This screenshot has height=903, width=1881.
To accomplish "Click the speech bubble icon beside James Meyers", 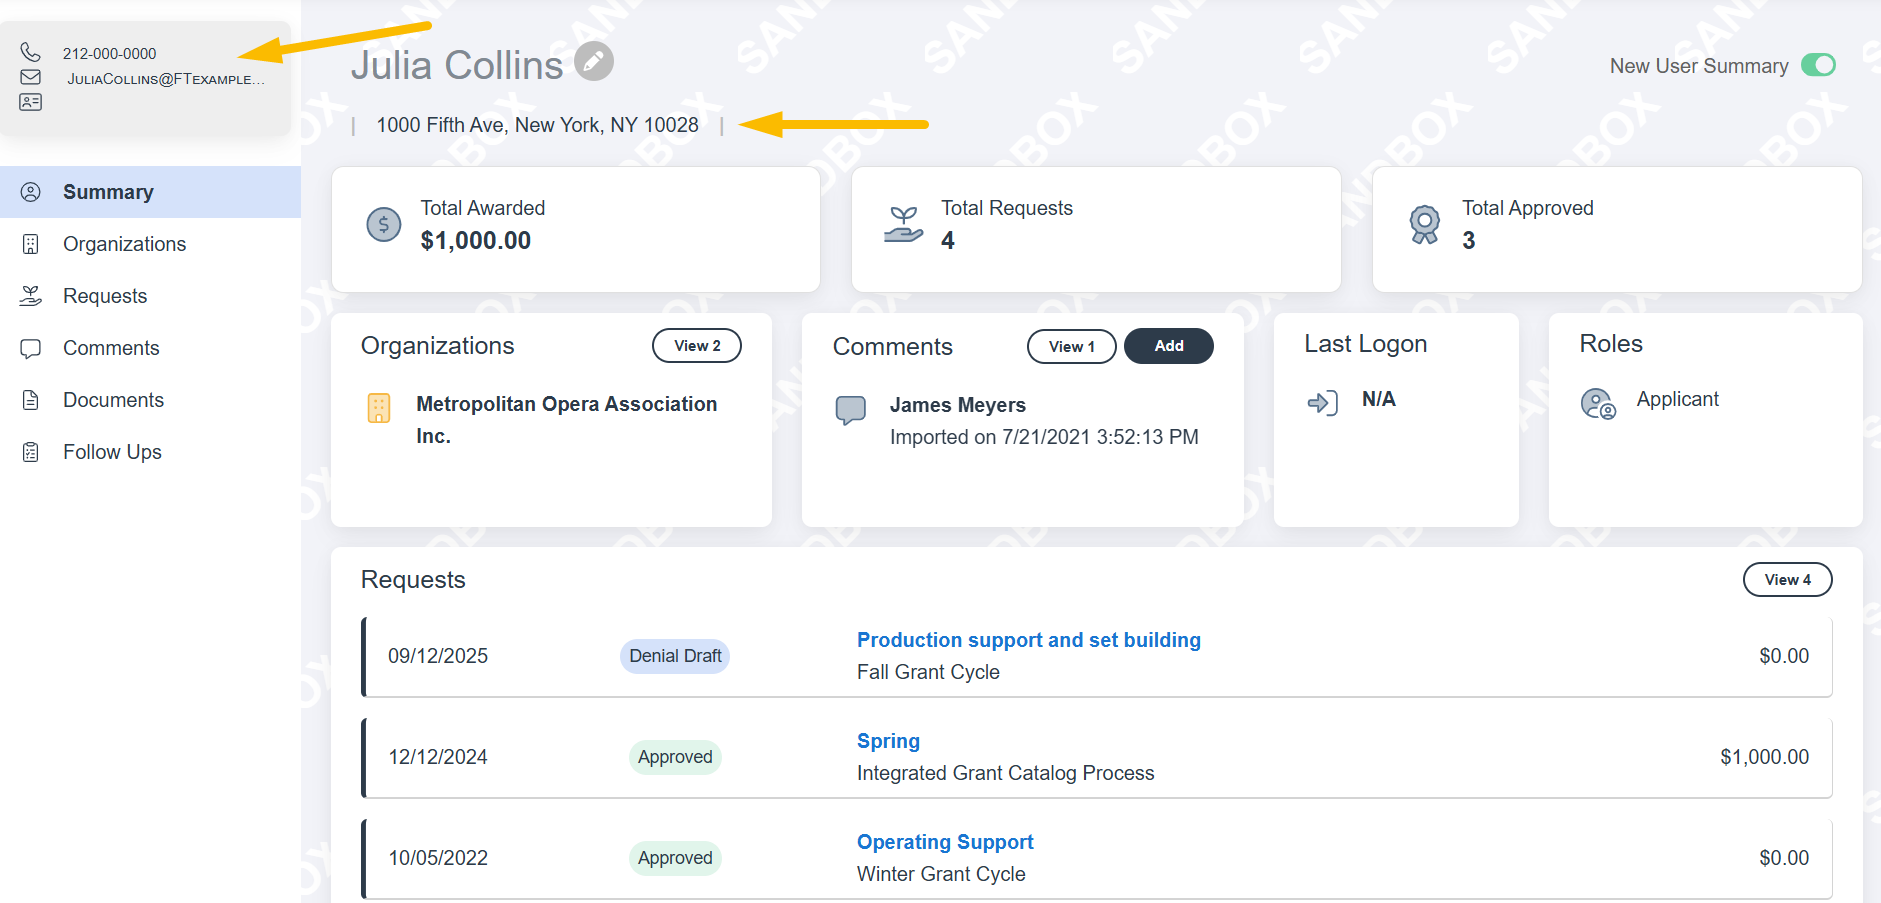I will click(x=851, y=410).
